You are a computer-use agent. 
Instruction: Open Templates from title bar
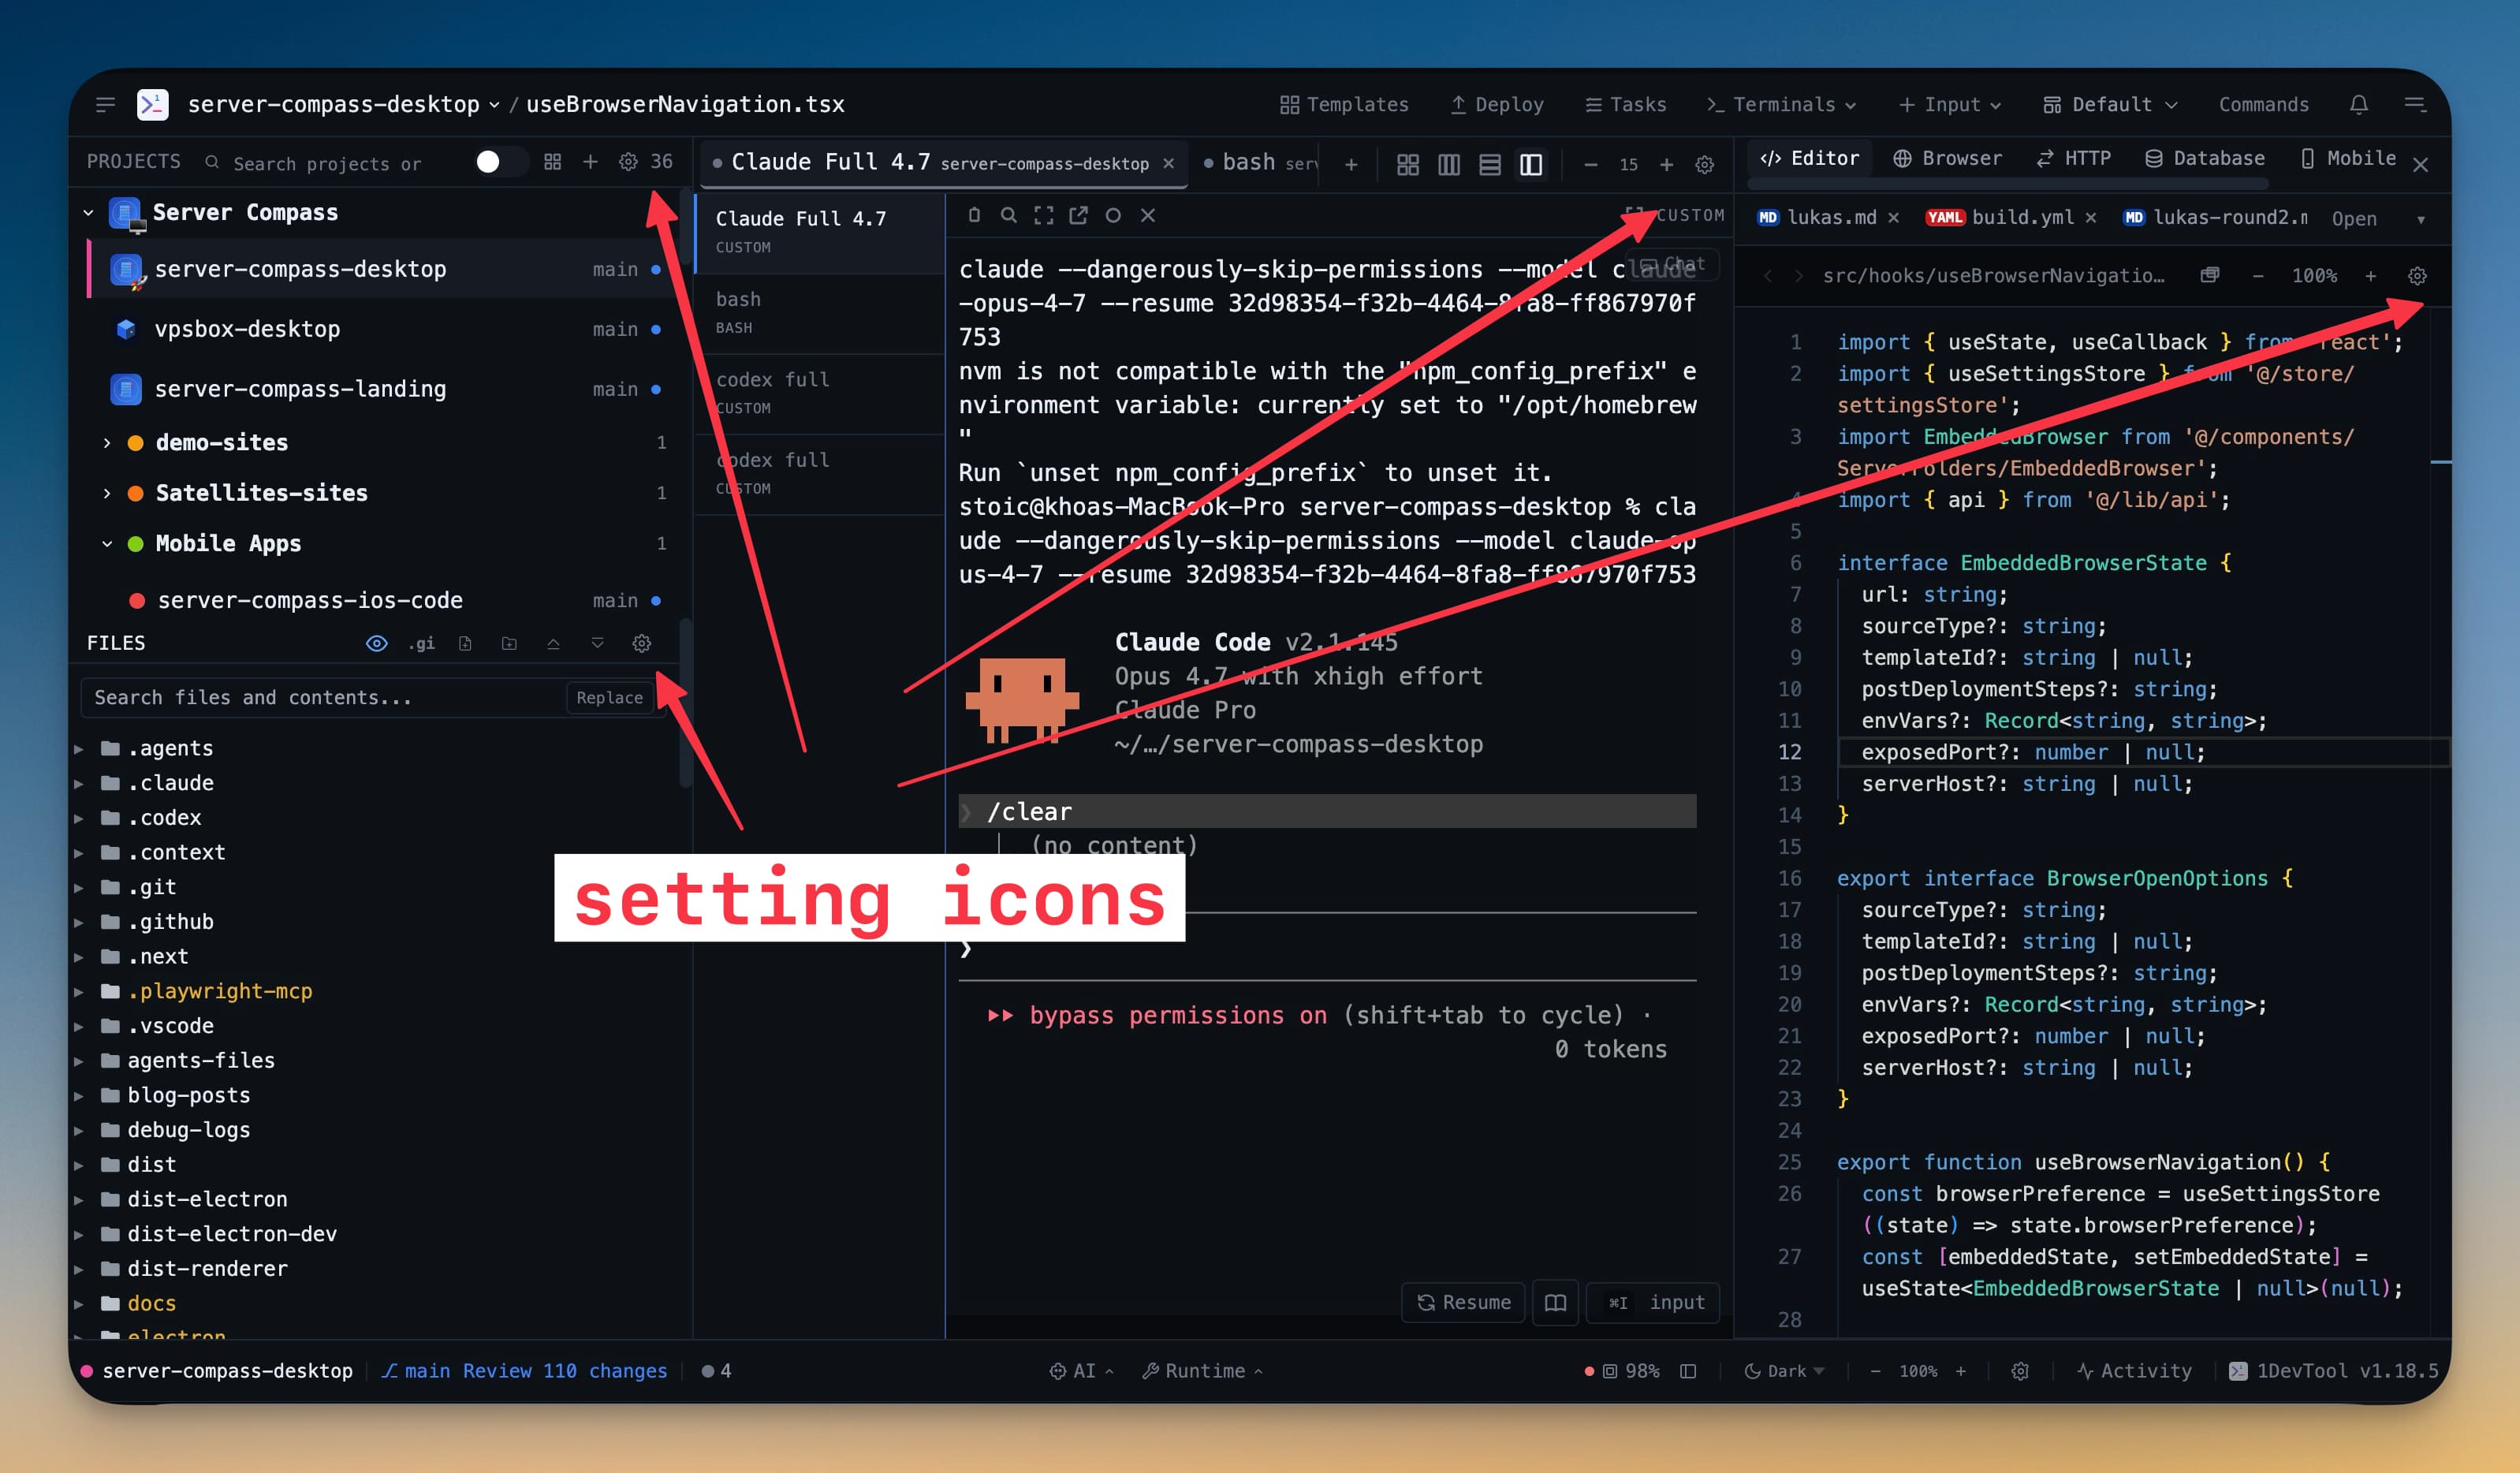pos(1344,105)
